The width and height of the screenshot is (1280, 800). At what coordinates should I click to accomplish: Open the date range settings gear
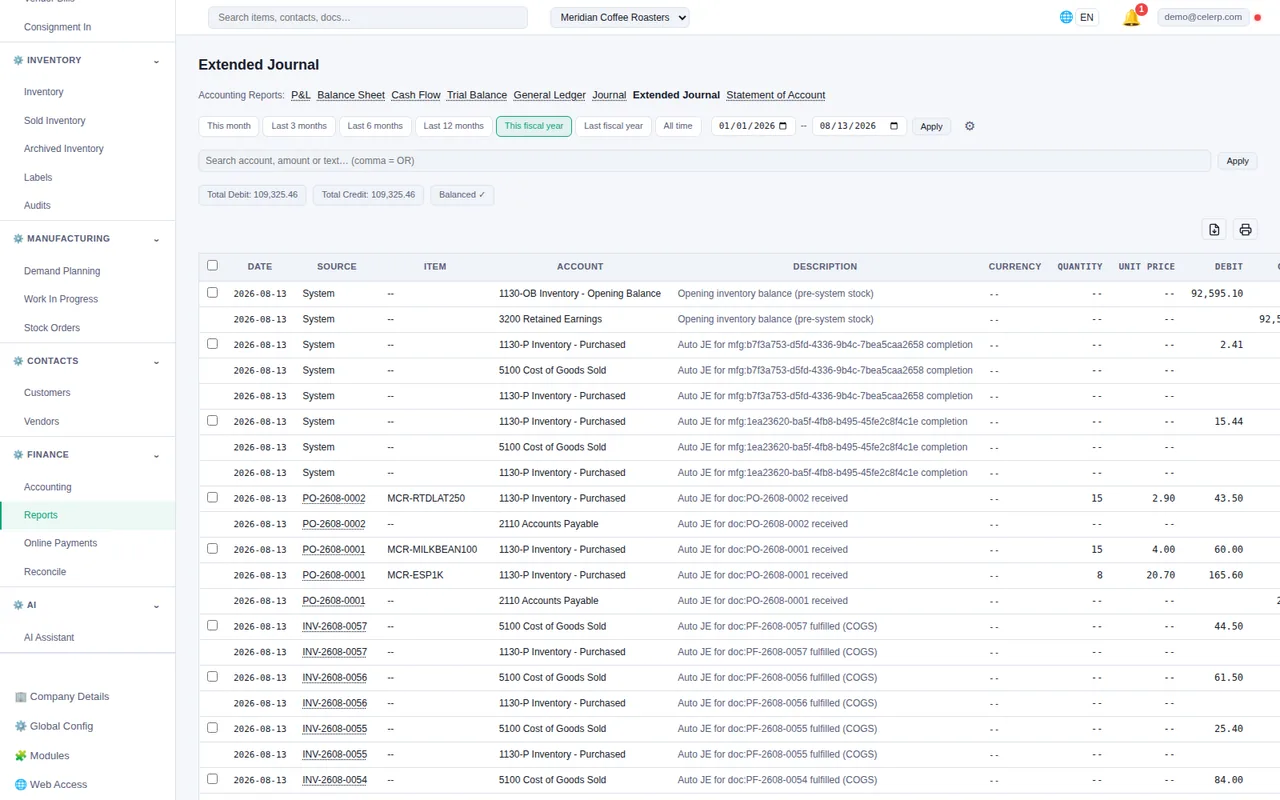(x=969, y=126)
